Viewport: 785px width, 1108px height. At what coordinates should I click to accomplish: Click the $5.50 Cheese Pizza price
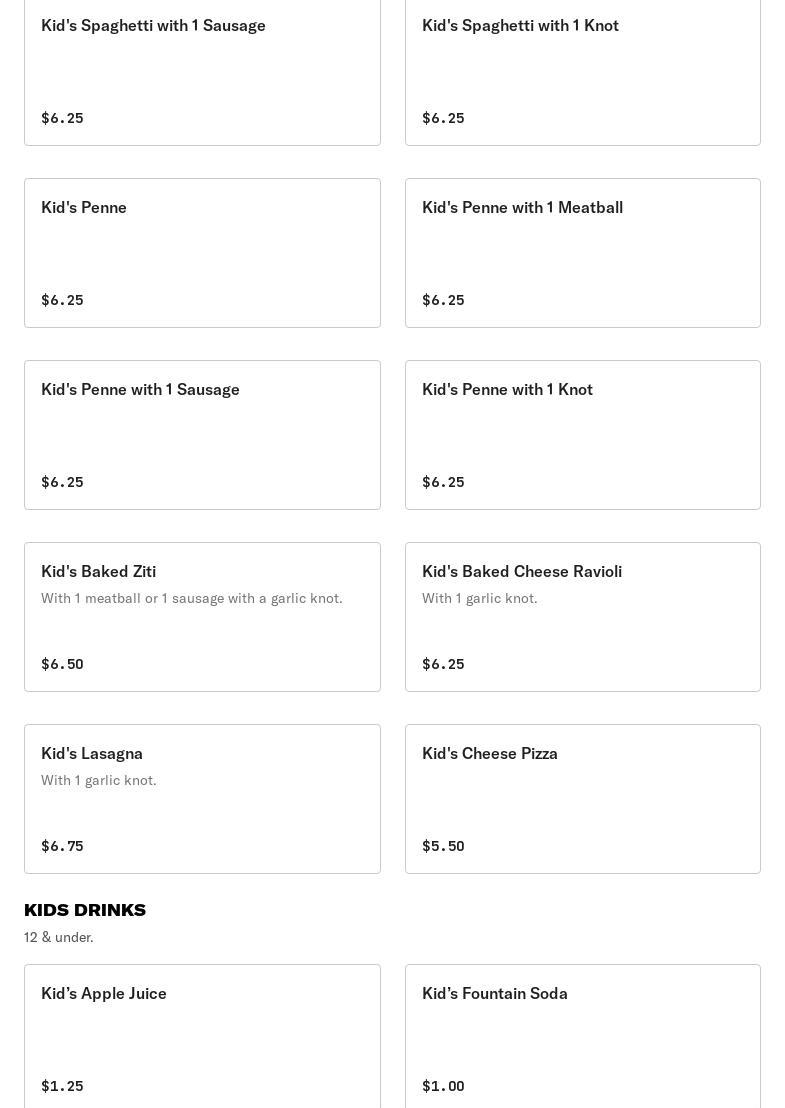coord(443,846)
